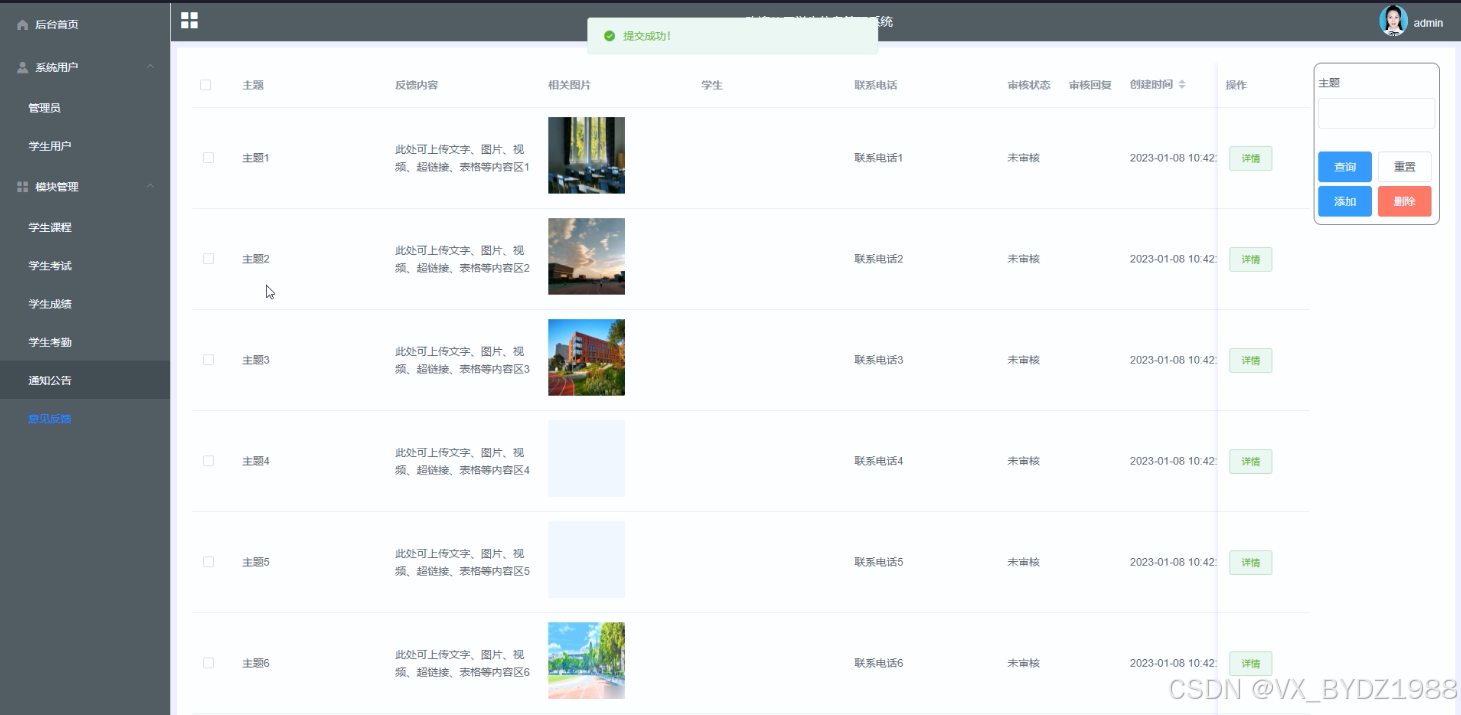Check the checkbox for 主题2 row
The height and width of the screenshot is (715, 1461).
(x=208, y=259)
